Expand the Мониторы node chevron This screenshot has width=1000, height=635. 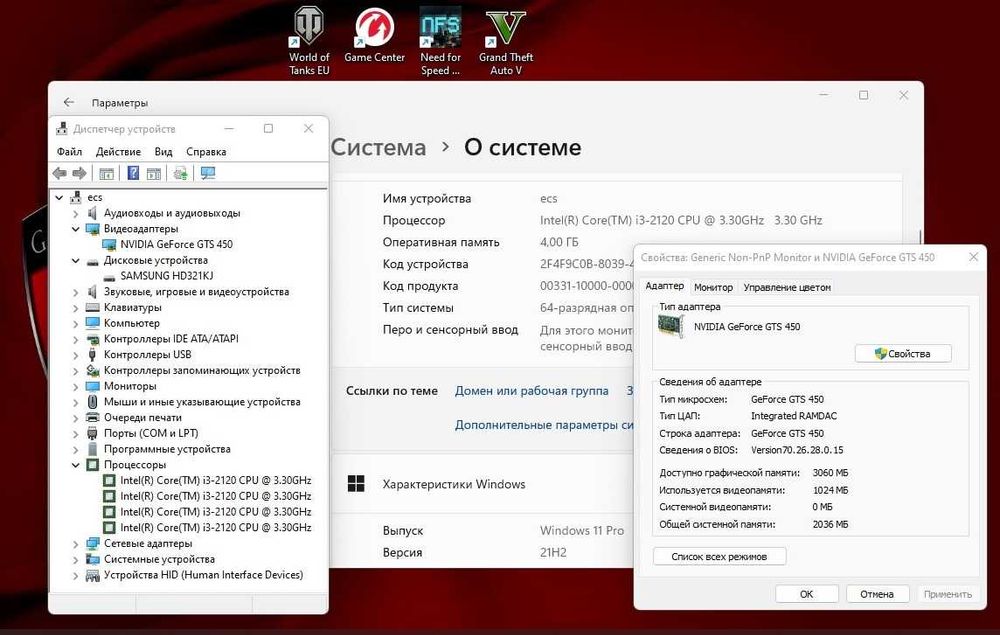(75, 386)
